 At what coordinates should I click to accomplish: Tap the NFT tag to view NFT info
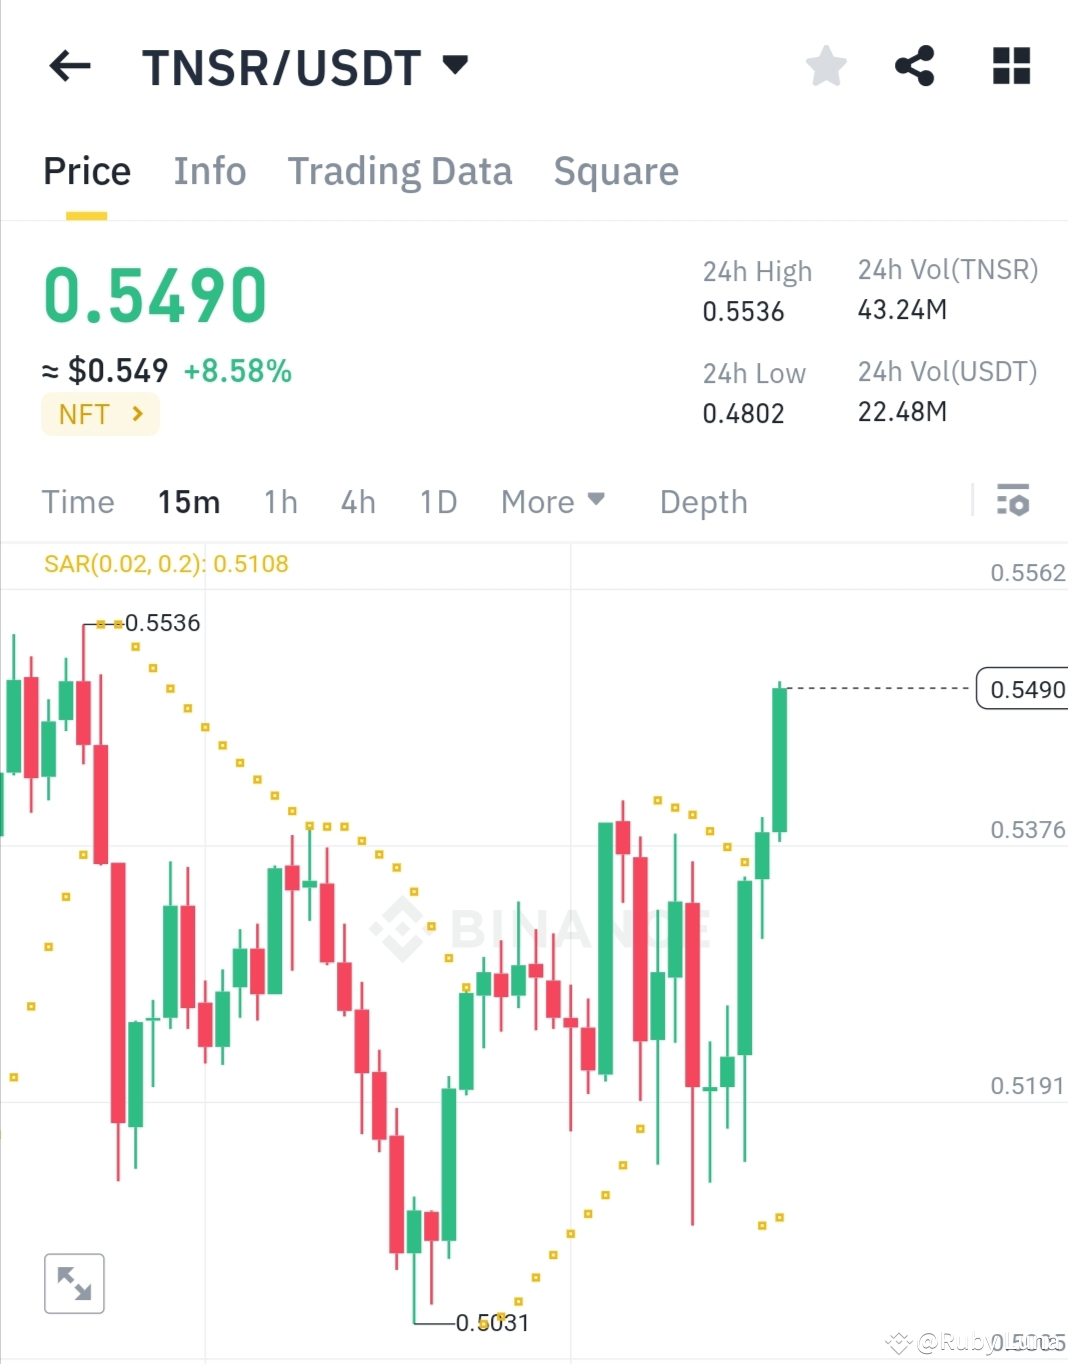[99, 413]
